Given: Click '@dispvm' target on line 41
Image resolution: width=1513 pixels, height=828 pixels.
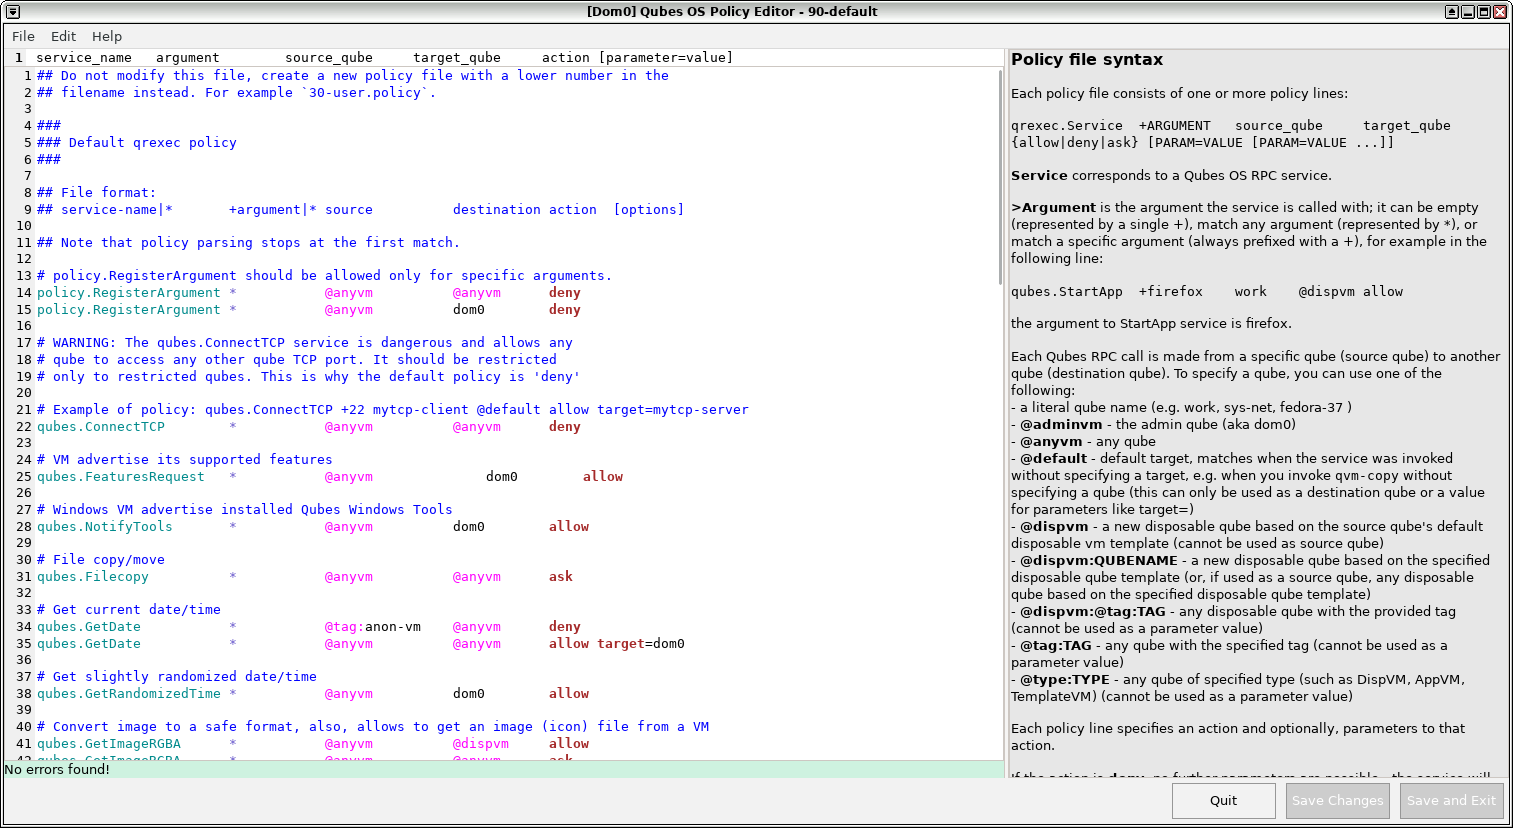Looking at the screenshot, I should 481,743.
